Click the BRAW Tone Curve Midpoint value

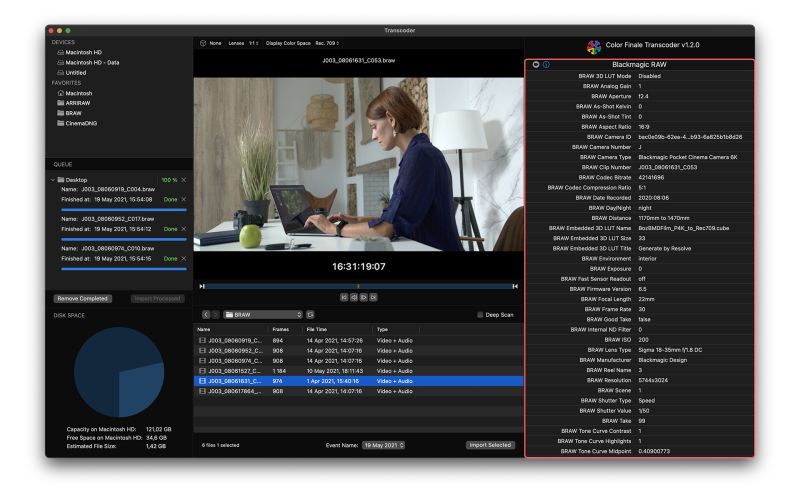654,451
